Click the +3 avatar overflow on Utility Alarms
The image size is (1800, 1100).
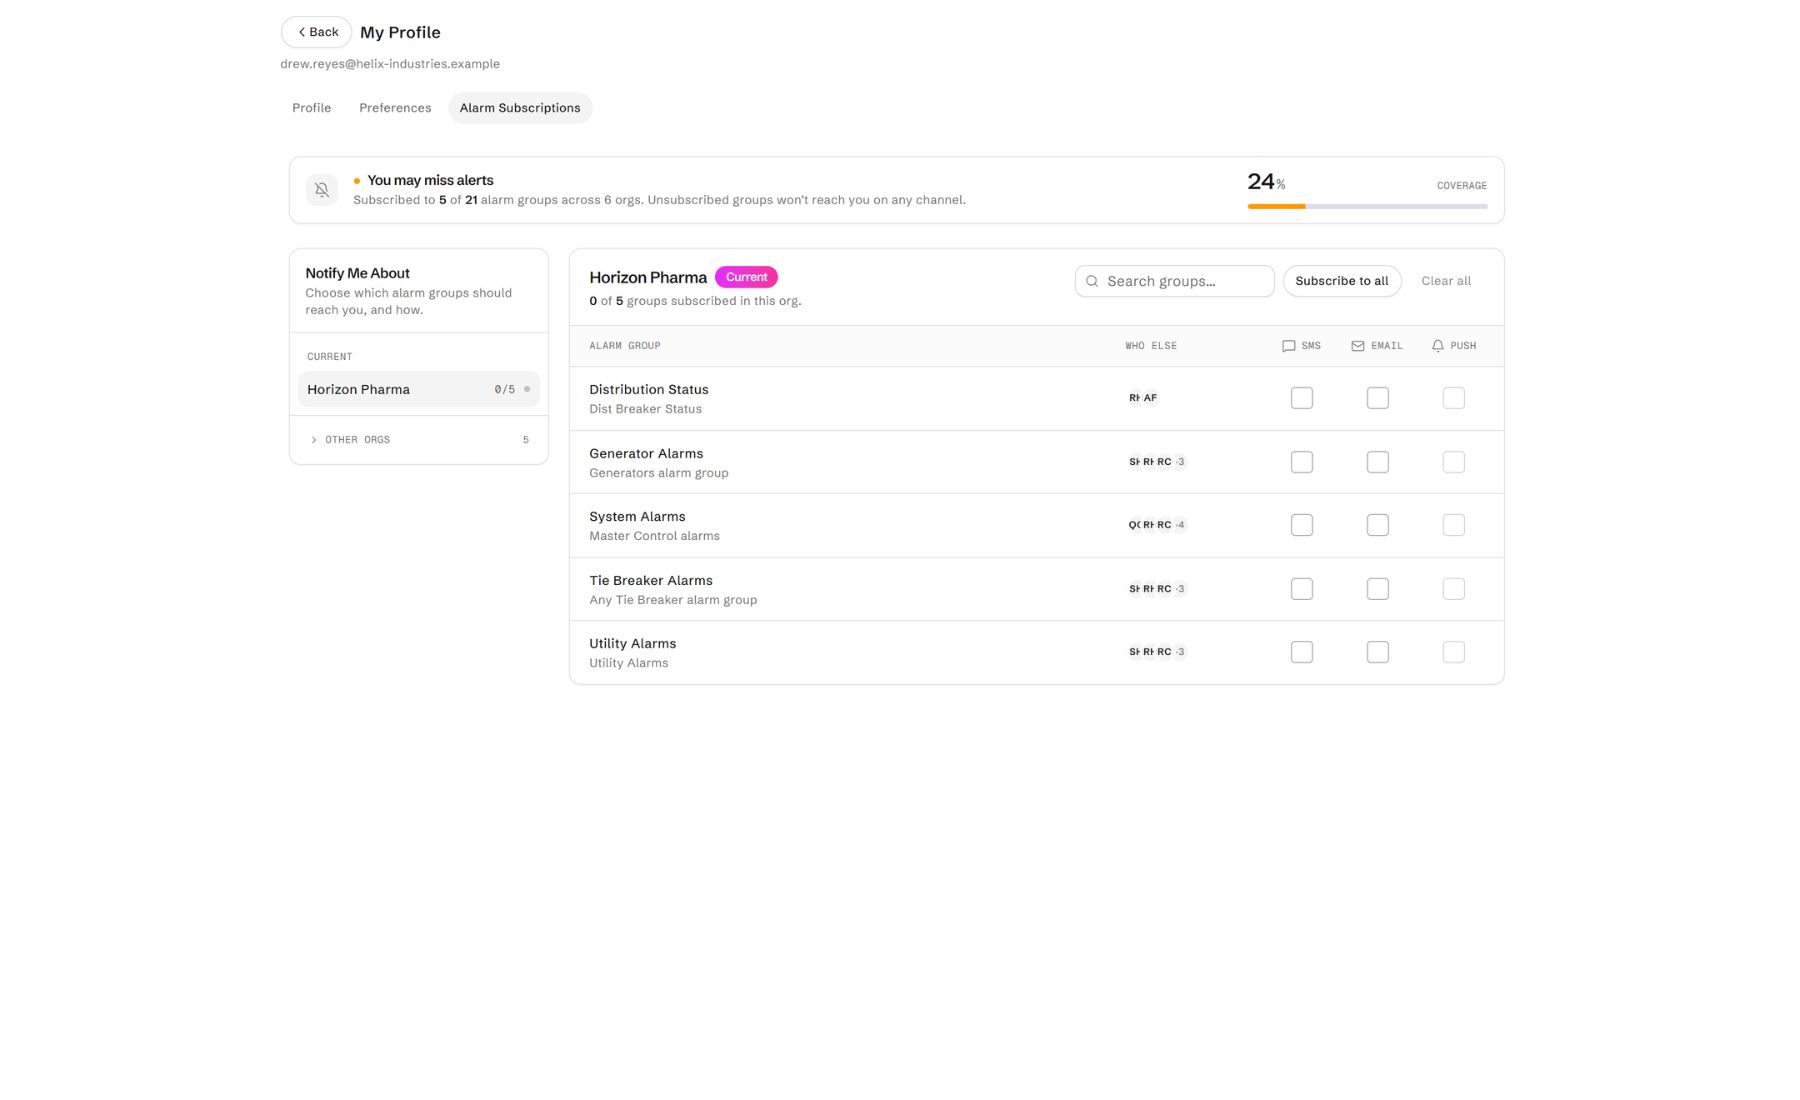(x=1180, y=652)
